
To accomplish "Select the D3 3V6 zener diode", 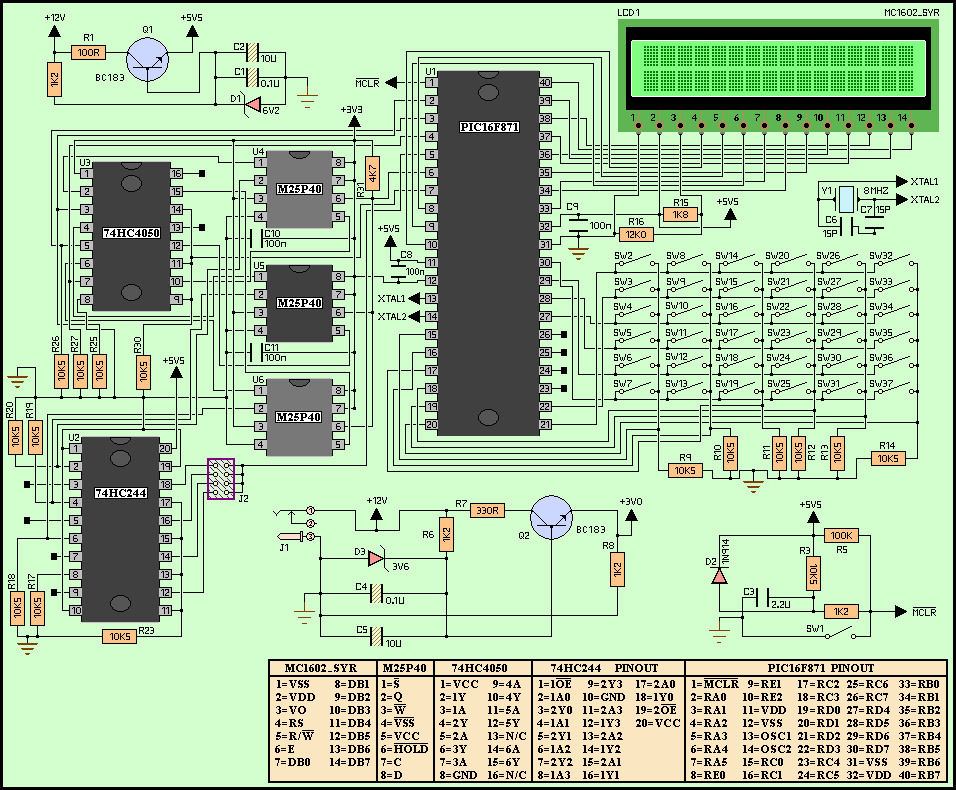I will [x=376, y=558].
